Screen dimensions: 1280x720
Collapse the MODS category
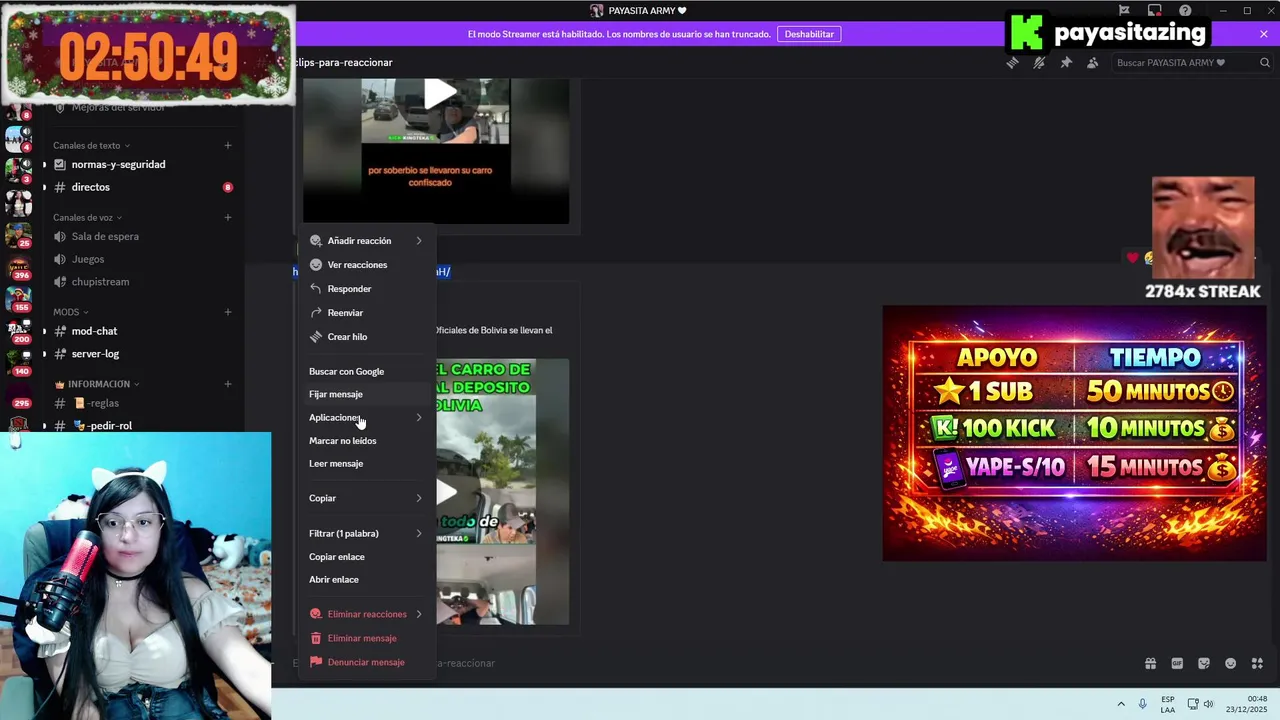[70, 312]
